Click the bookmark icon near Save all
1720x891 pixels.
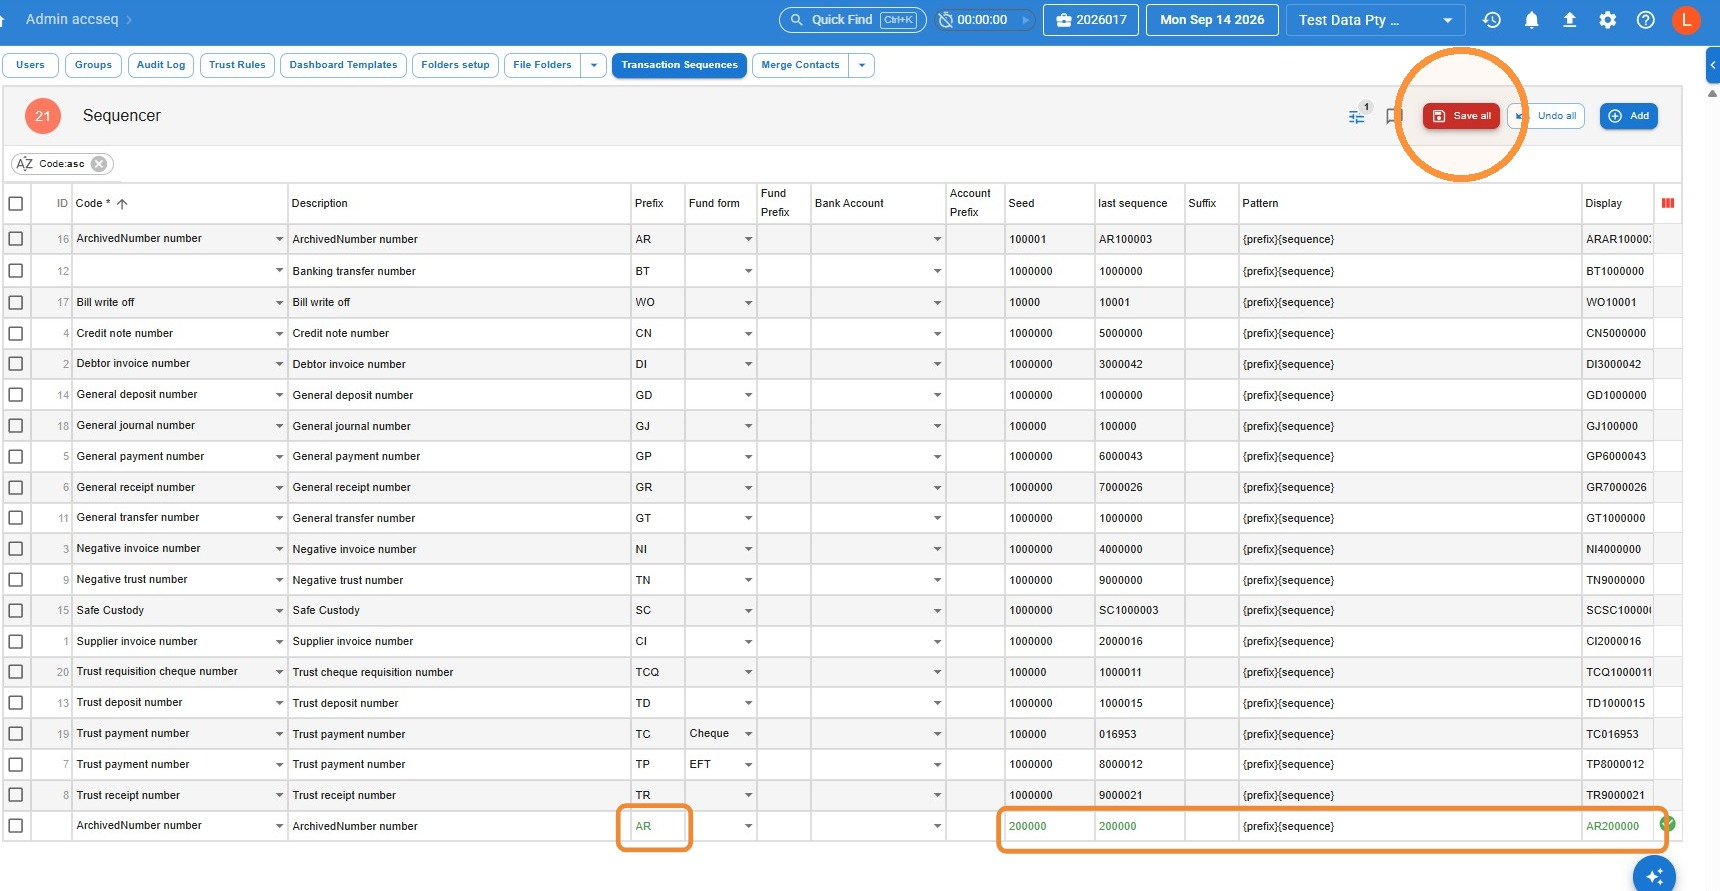[x=1393, y=116]
